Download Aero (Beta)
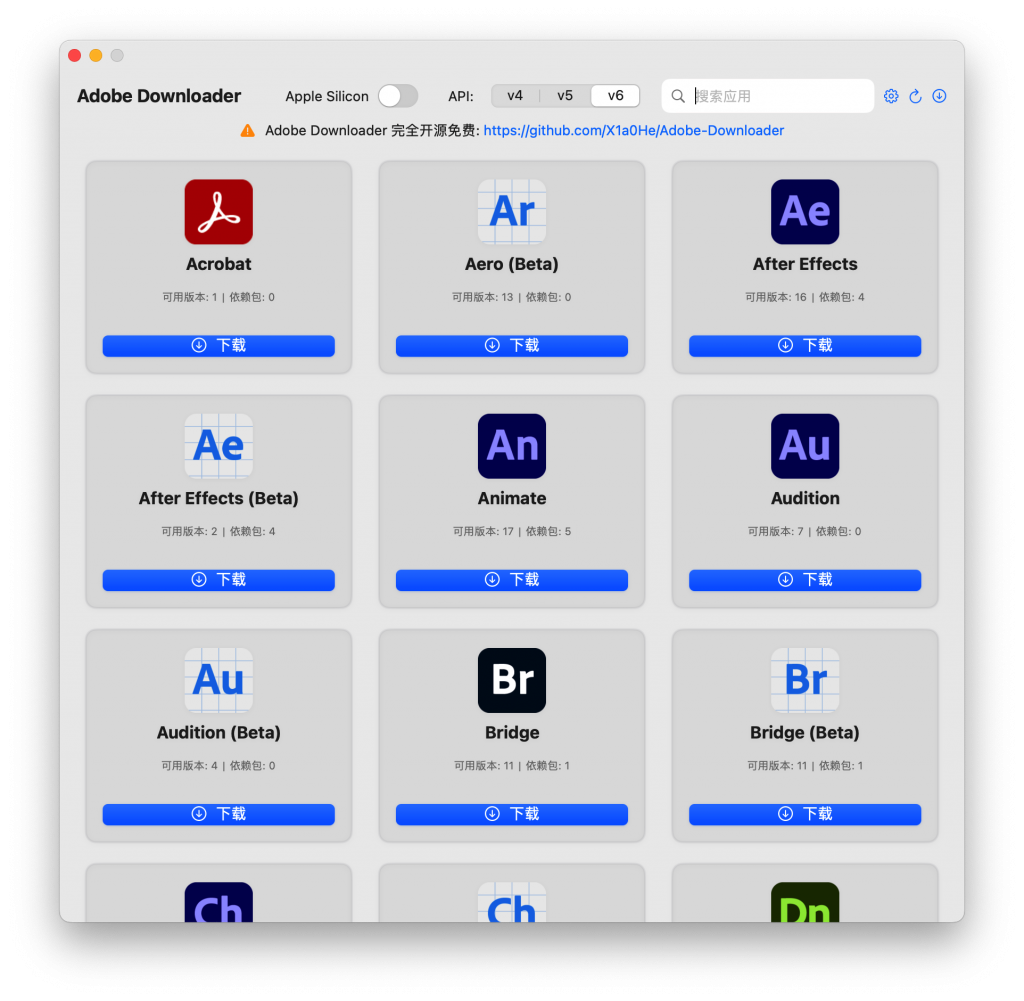This screenshot has width=1024, height=1001. tap(511, 345)
